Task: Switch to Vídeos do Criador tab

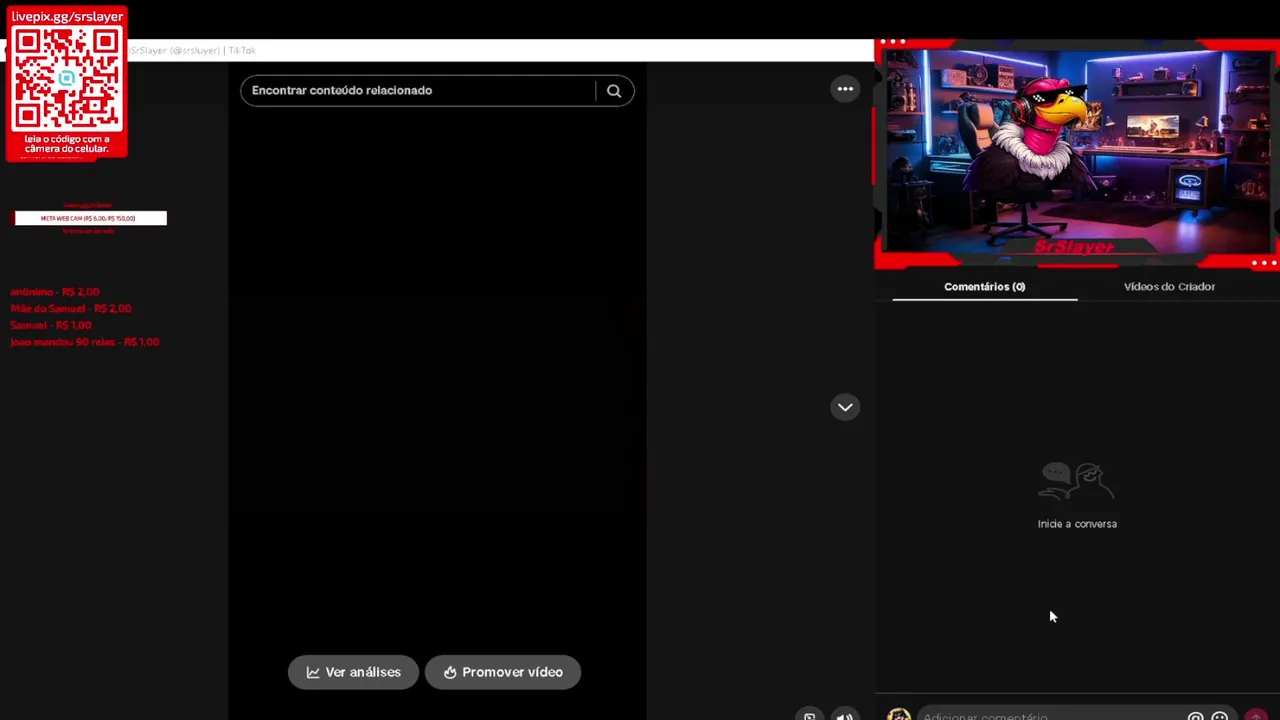Action: pyautogui.click(x=1169, y=287)
